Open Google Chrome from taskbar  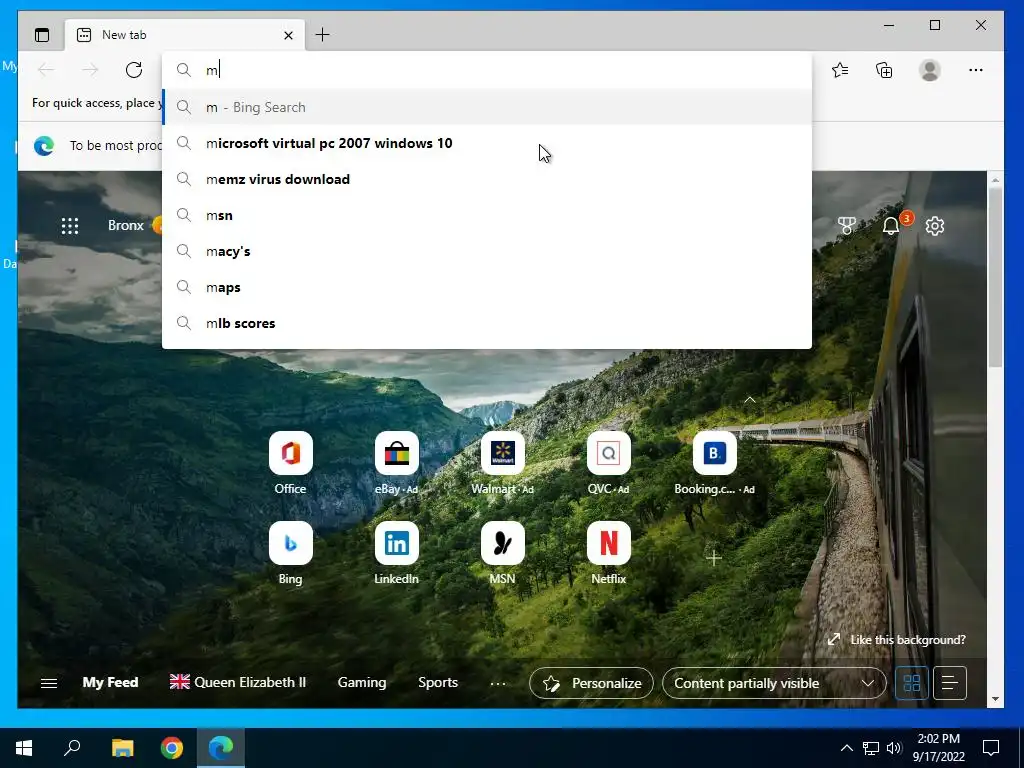pos(172,748)
